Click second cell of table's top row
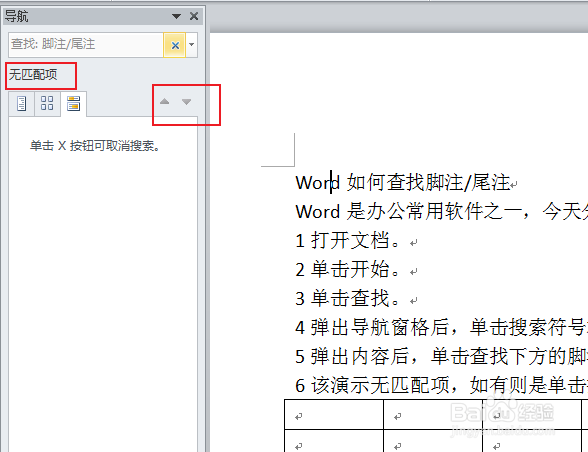 click(x=433, y=414)
